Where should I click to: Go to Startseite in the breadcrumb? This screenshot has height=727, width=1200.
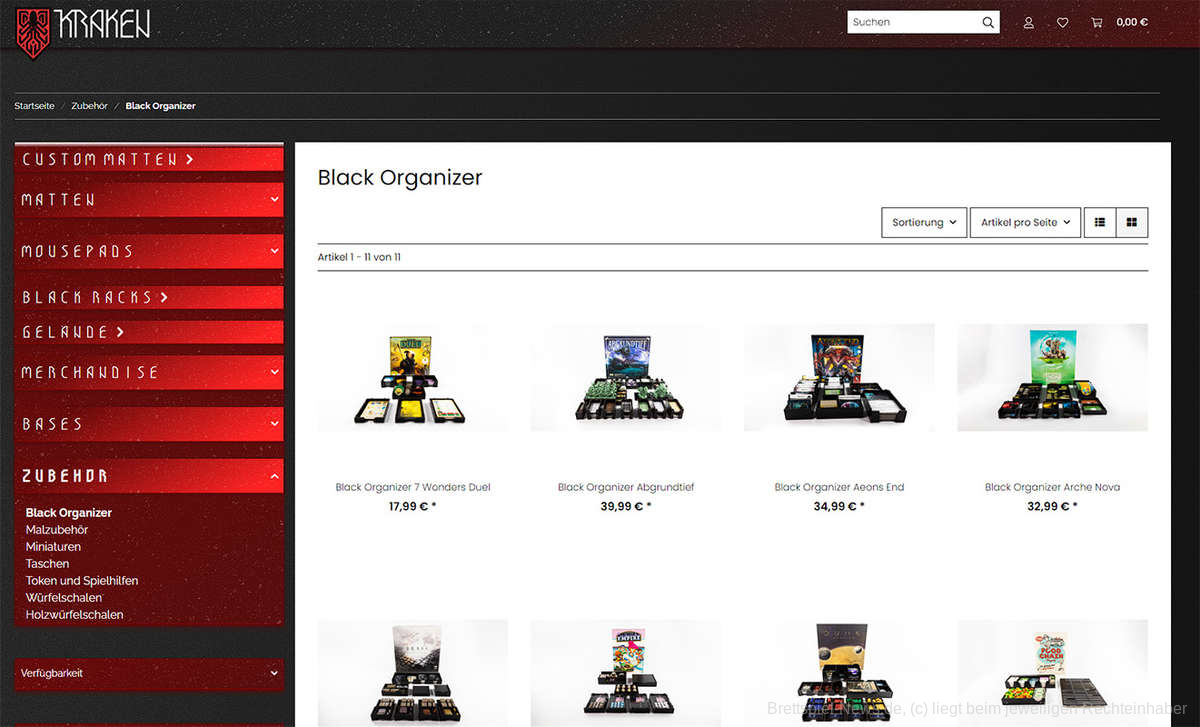pyautogui.click(x=34, y=106)
